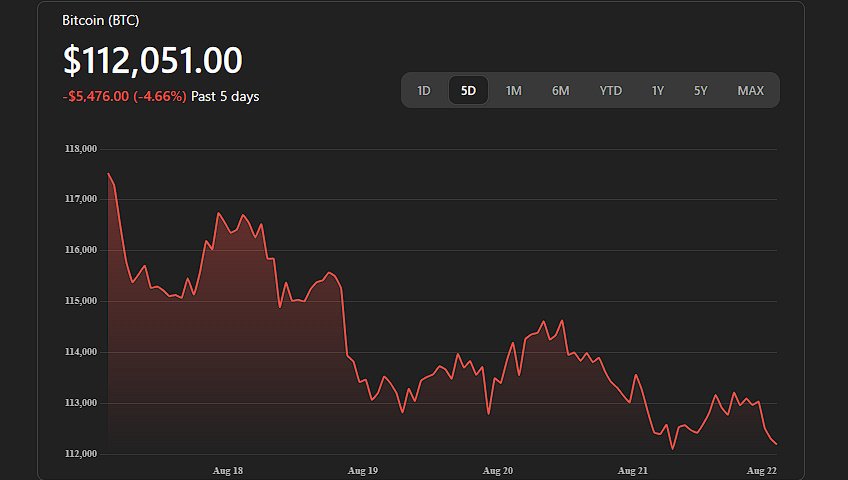Click the 115,000 y-axis label
Viewport: 848px width, 480px height.
(81, 301)
